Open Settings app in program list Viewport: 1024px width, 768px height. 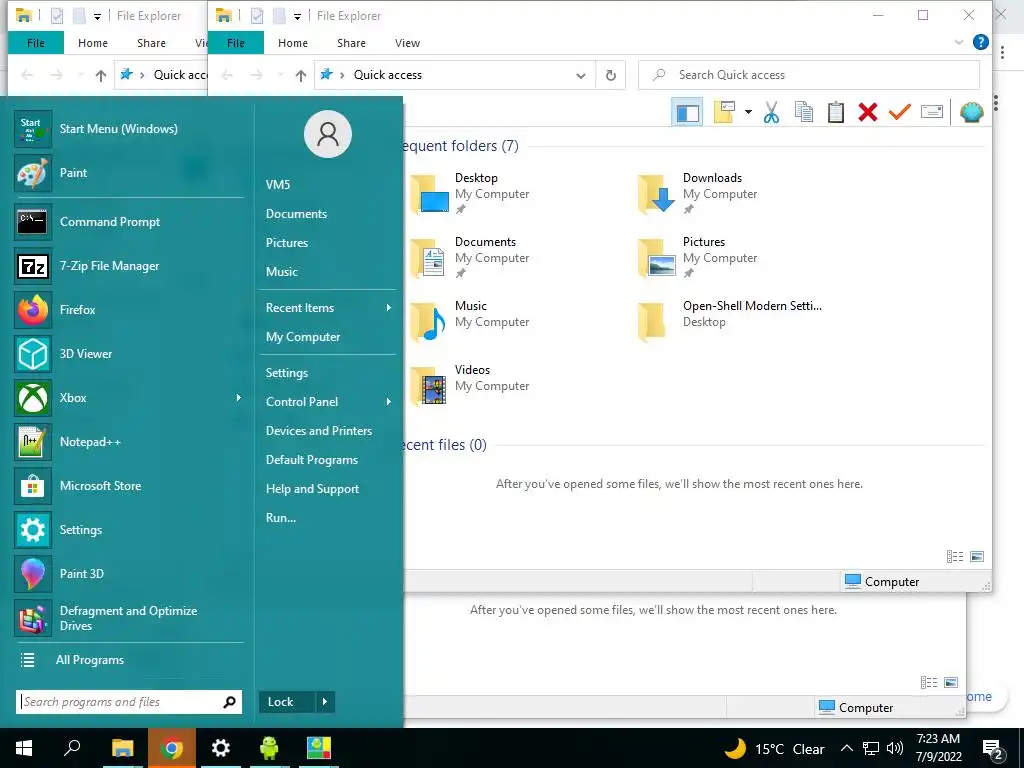pyautogui.click(x=129, y=530)
